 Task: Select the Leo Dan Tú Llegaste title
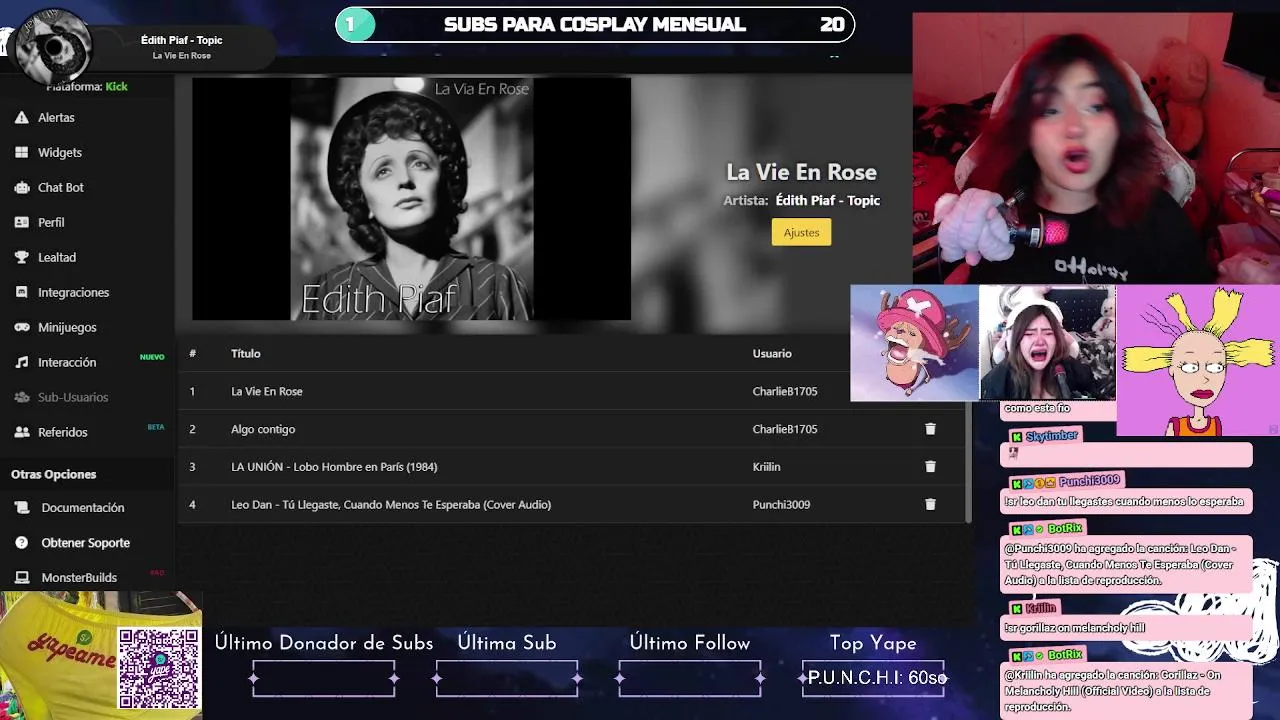pyautogui.click(x=391, y=505)
